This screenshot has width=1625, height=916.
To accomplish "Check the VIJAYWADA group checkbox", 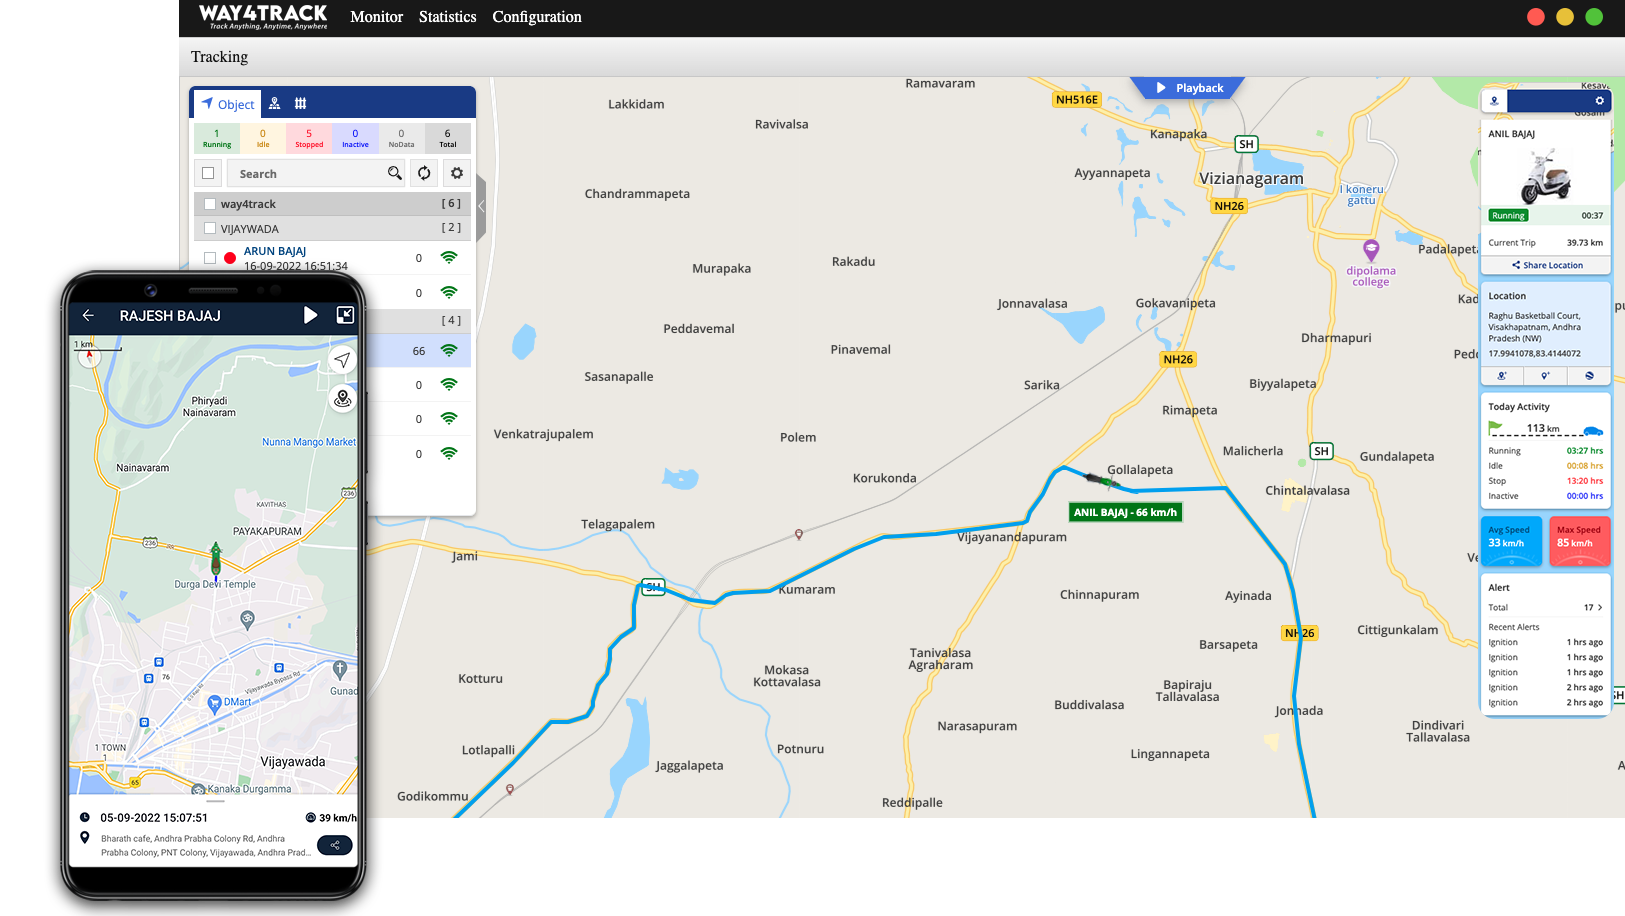I will 210,228.
